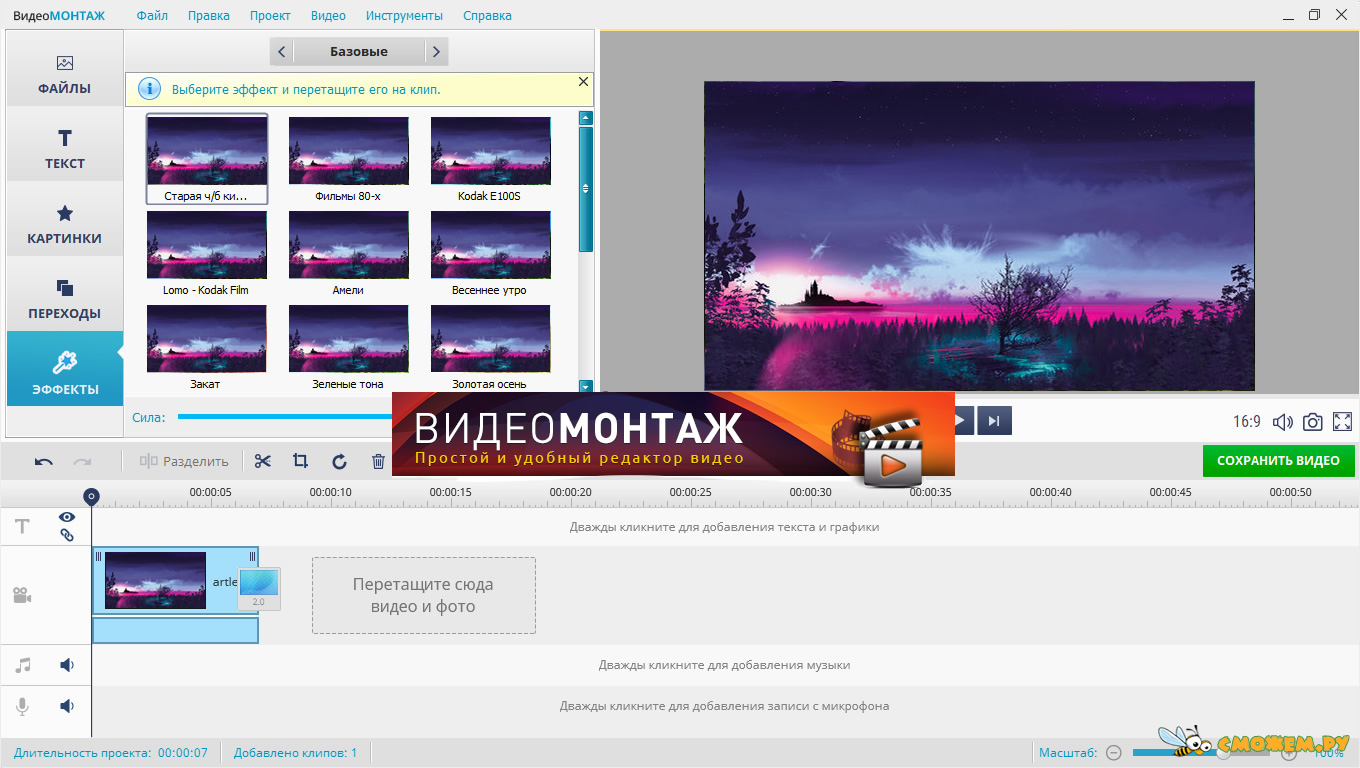Click the 2.0 transition between clips
This screenshot has height=768, width=1360.
click(x=259, y=589)
